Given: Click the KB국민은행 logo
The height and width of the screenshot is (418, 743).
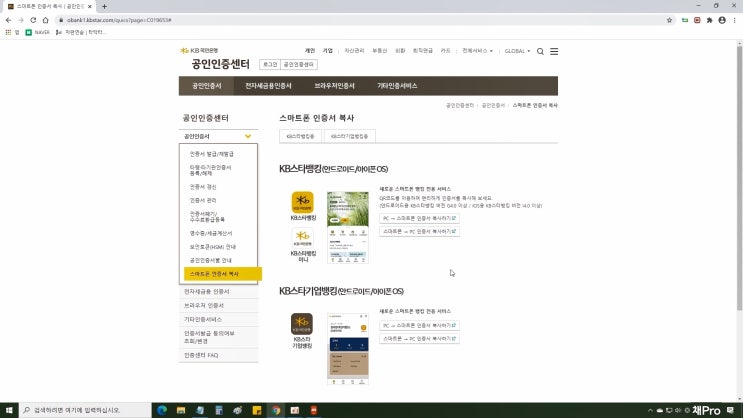Looking at the screenshot, I should tap(199, 50).
